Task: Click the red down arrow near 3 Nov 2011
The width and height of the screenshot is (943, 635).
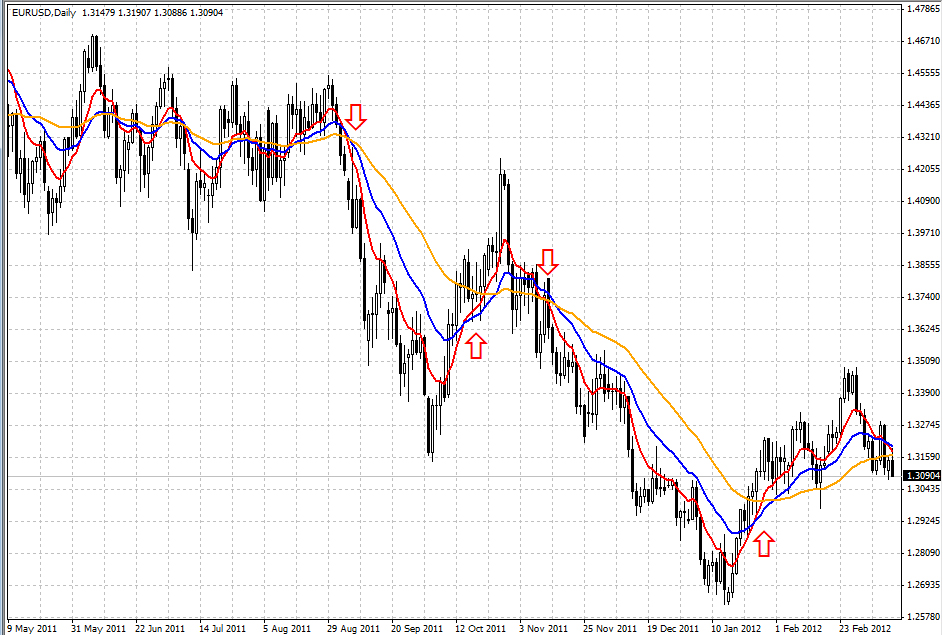Action: (547, 262)
